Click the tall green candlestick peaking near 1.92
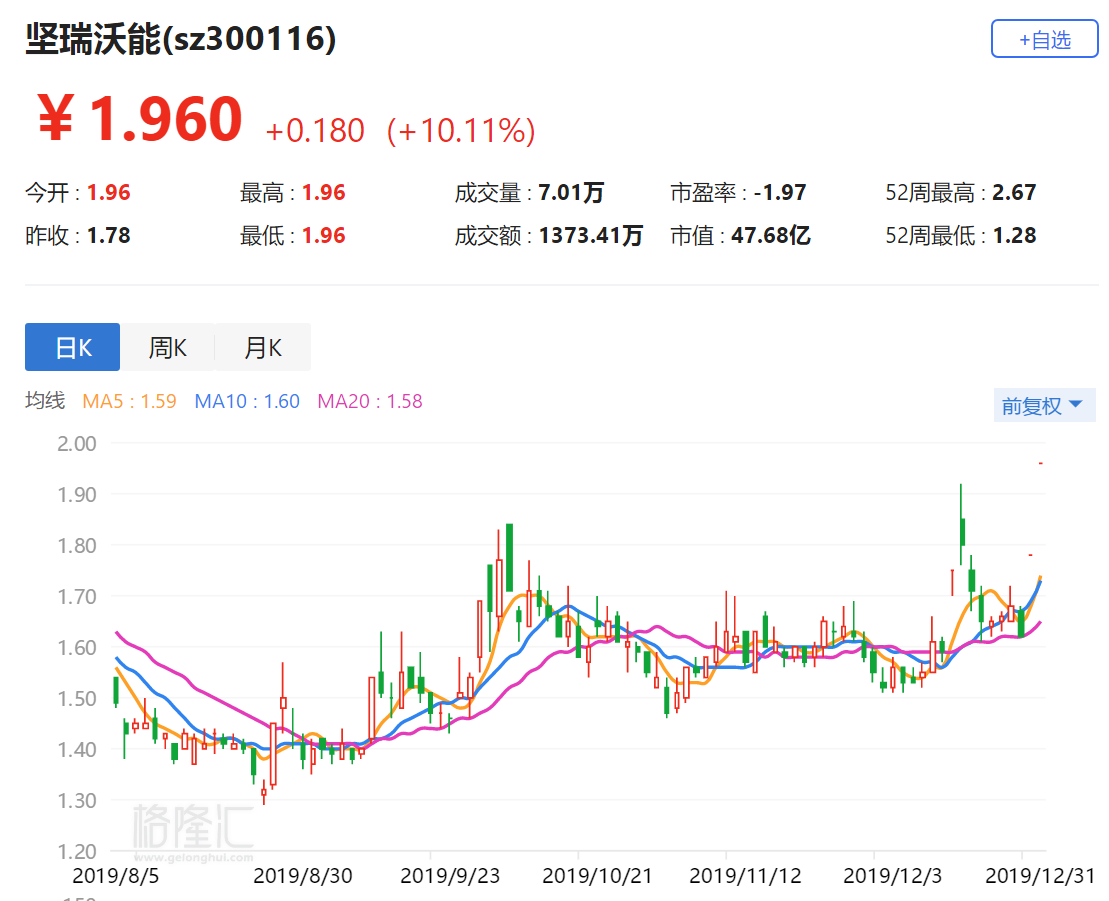The height and width of the screenshot is (901, 1109). 962,524
